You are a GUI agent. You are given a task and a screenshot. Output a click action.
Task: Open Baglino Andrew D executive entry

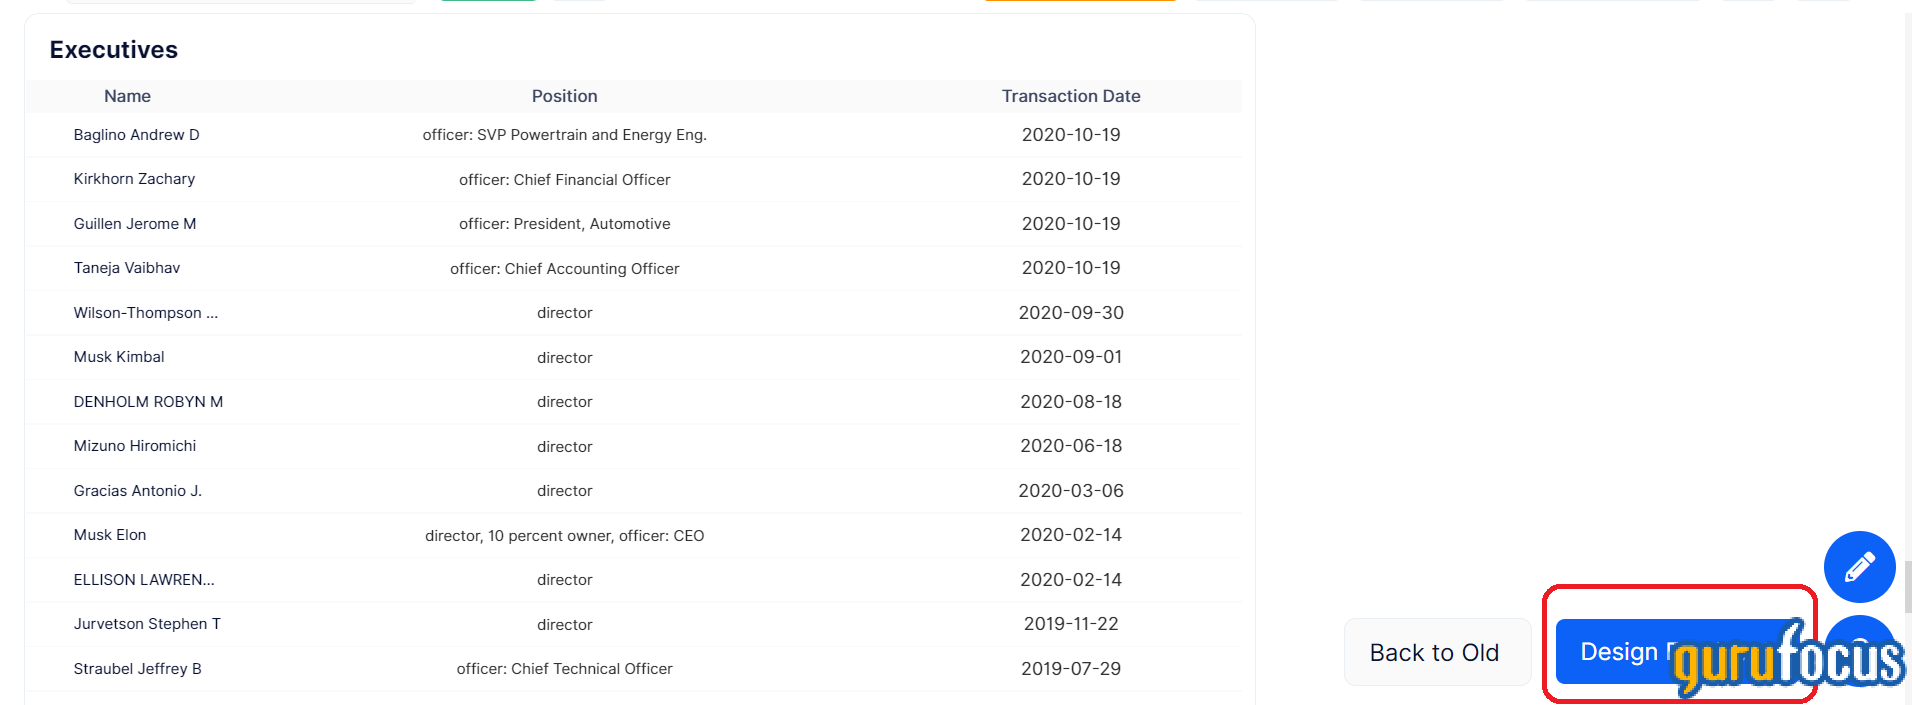pyautogui.click(x=136, y=135)
